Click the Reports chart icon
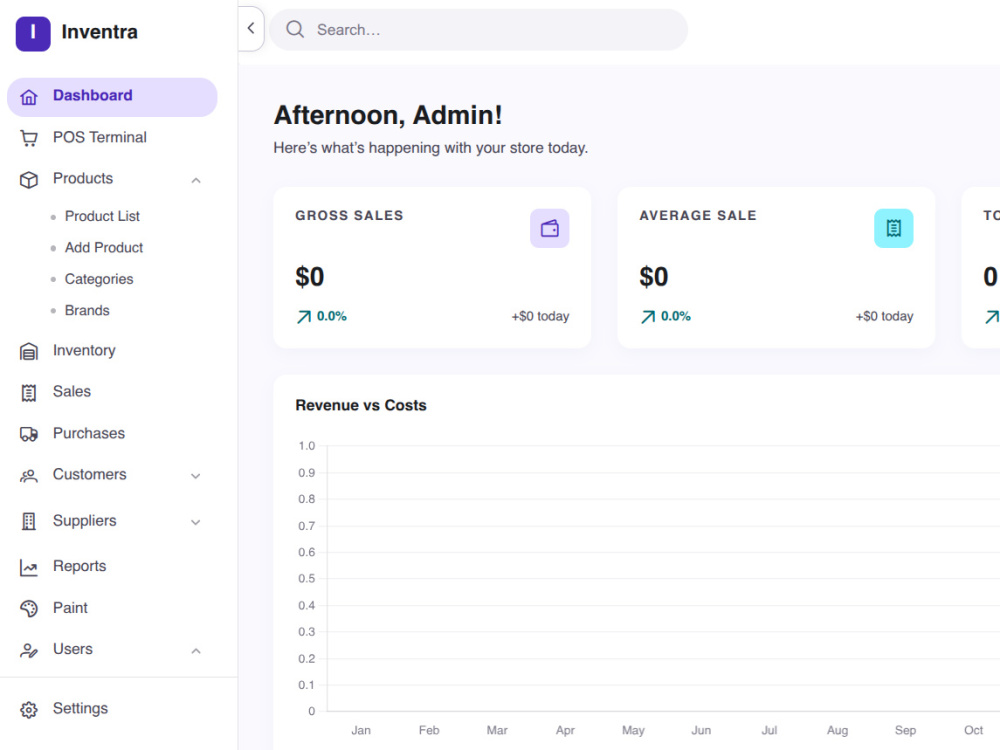1000x750 pixels. [x=29, y=568]
